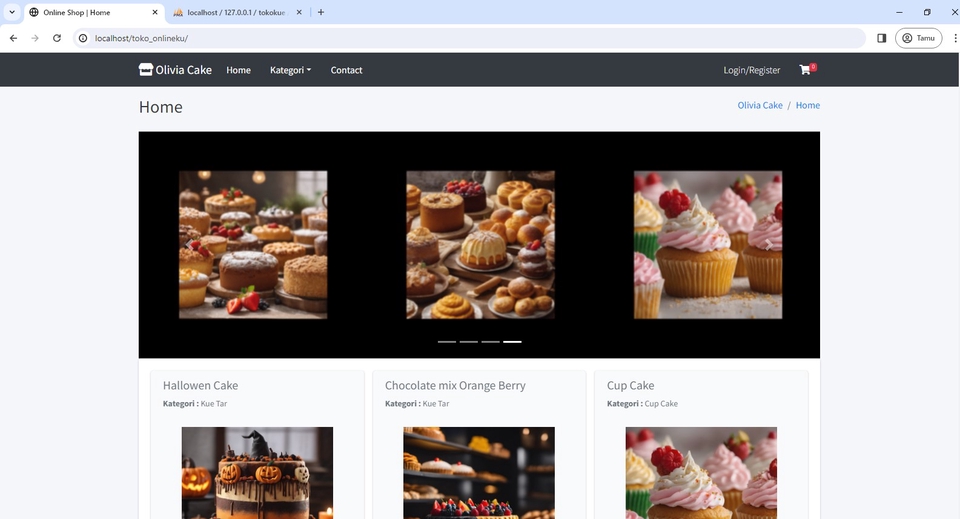Open the browser side panel icon
The width and height of the screenshot is (960, 519).
click(x=882, y=38)
